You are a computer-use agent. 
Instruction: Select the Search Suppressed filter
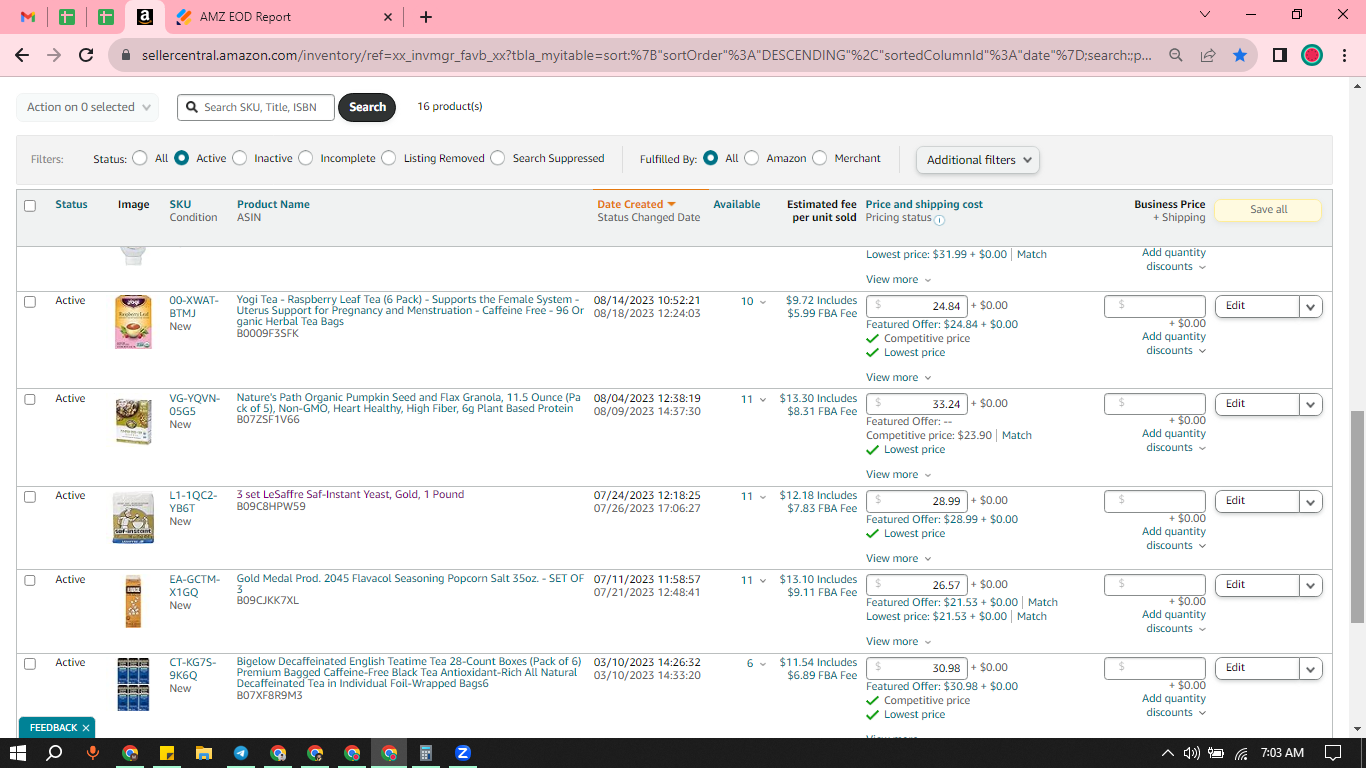[x=498, y=158]
